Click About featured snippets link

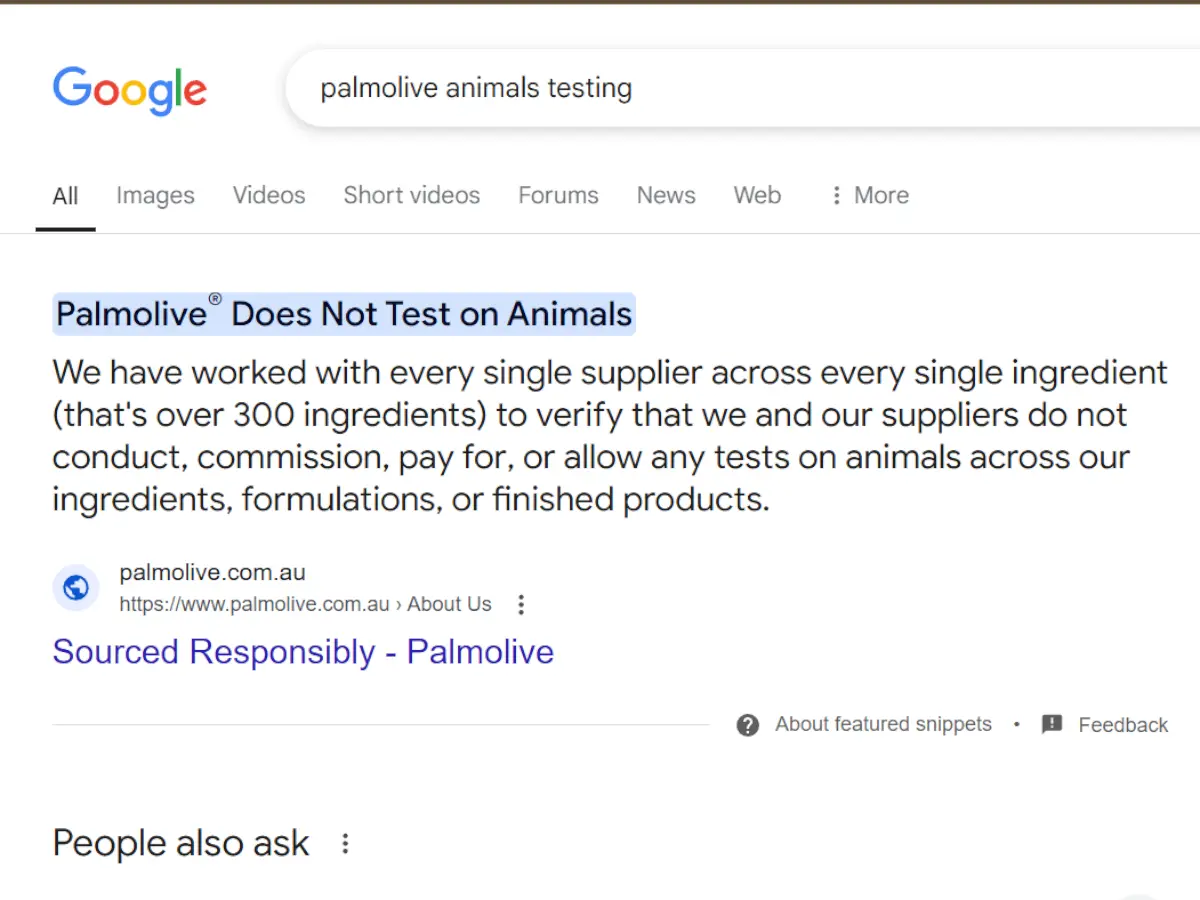click(883, 724)
